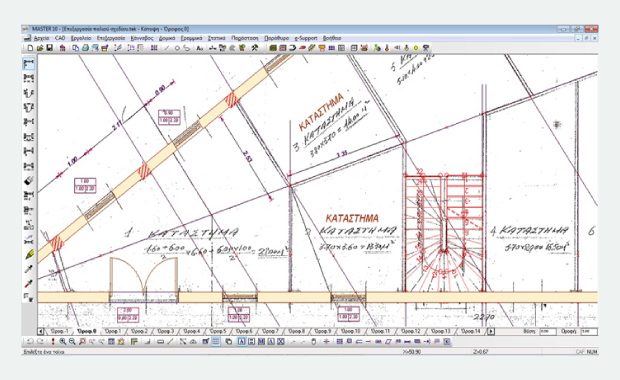Click the 2.53 dimension label in the drawing

point(247,157)
